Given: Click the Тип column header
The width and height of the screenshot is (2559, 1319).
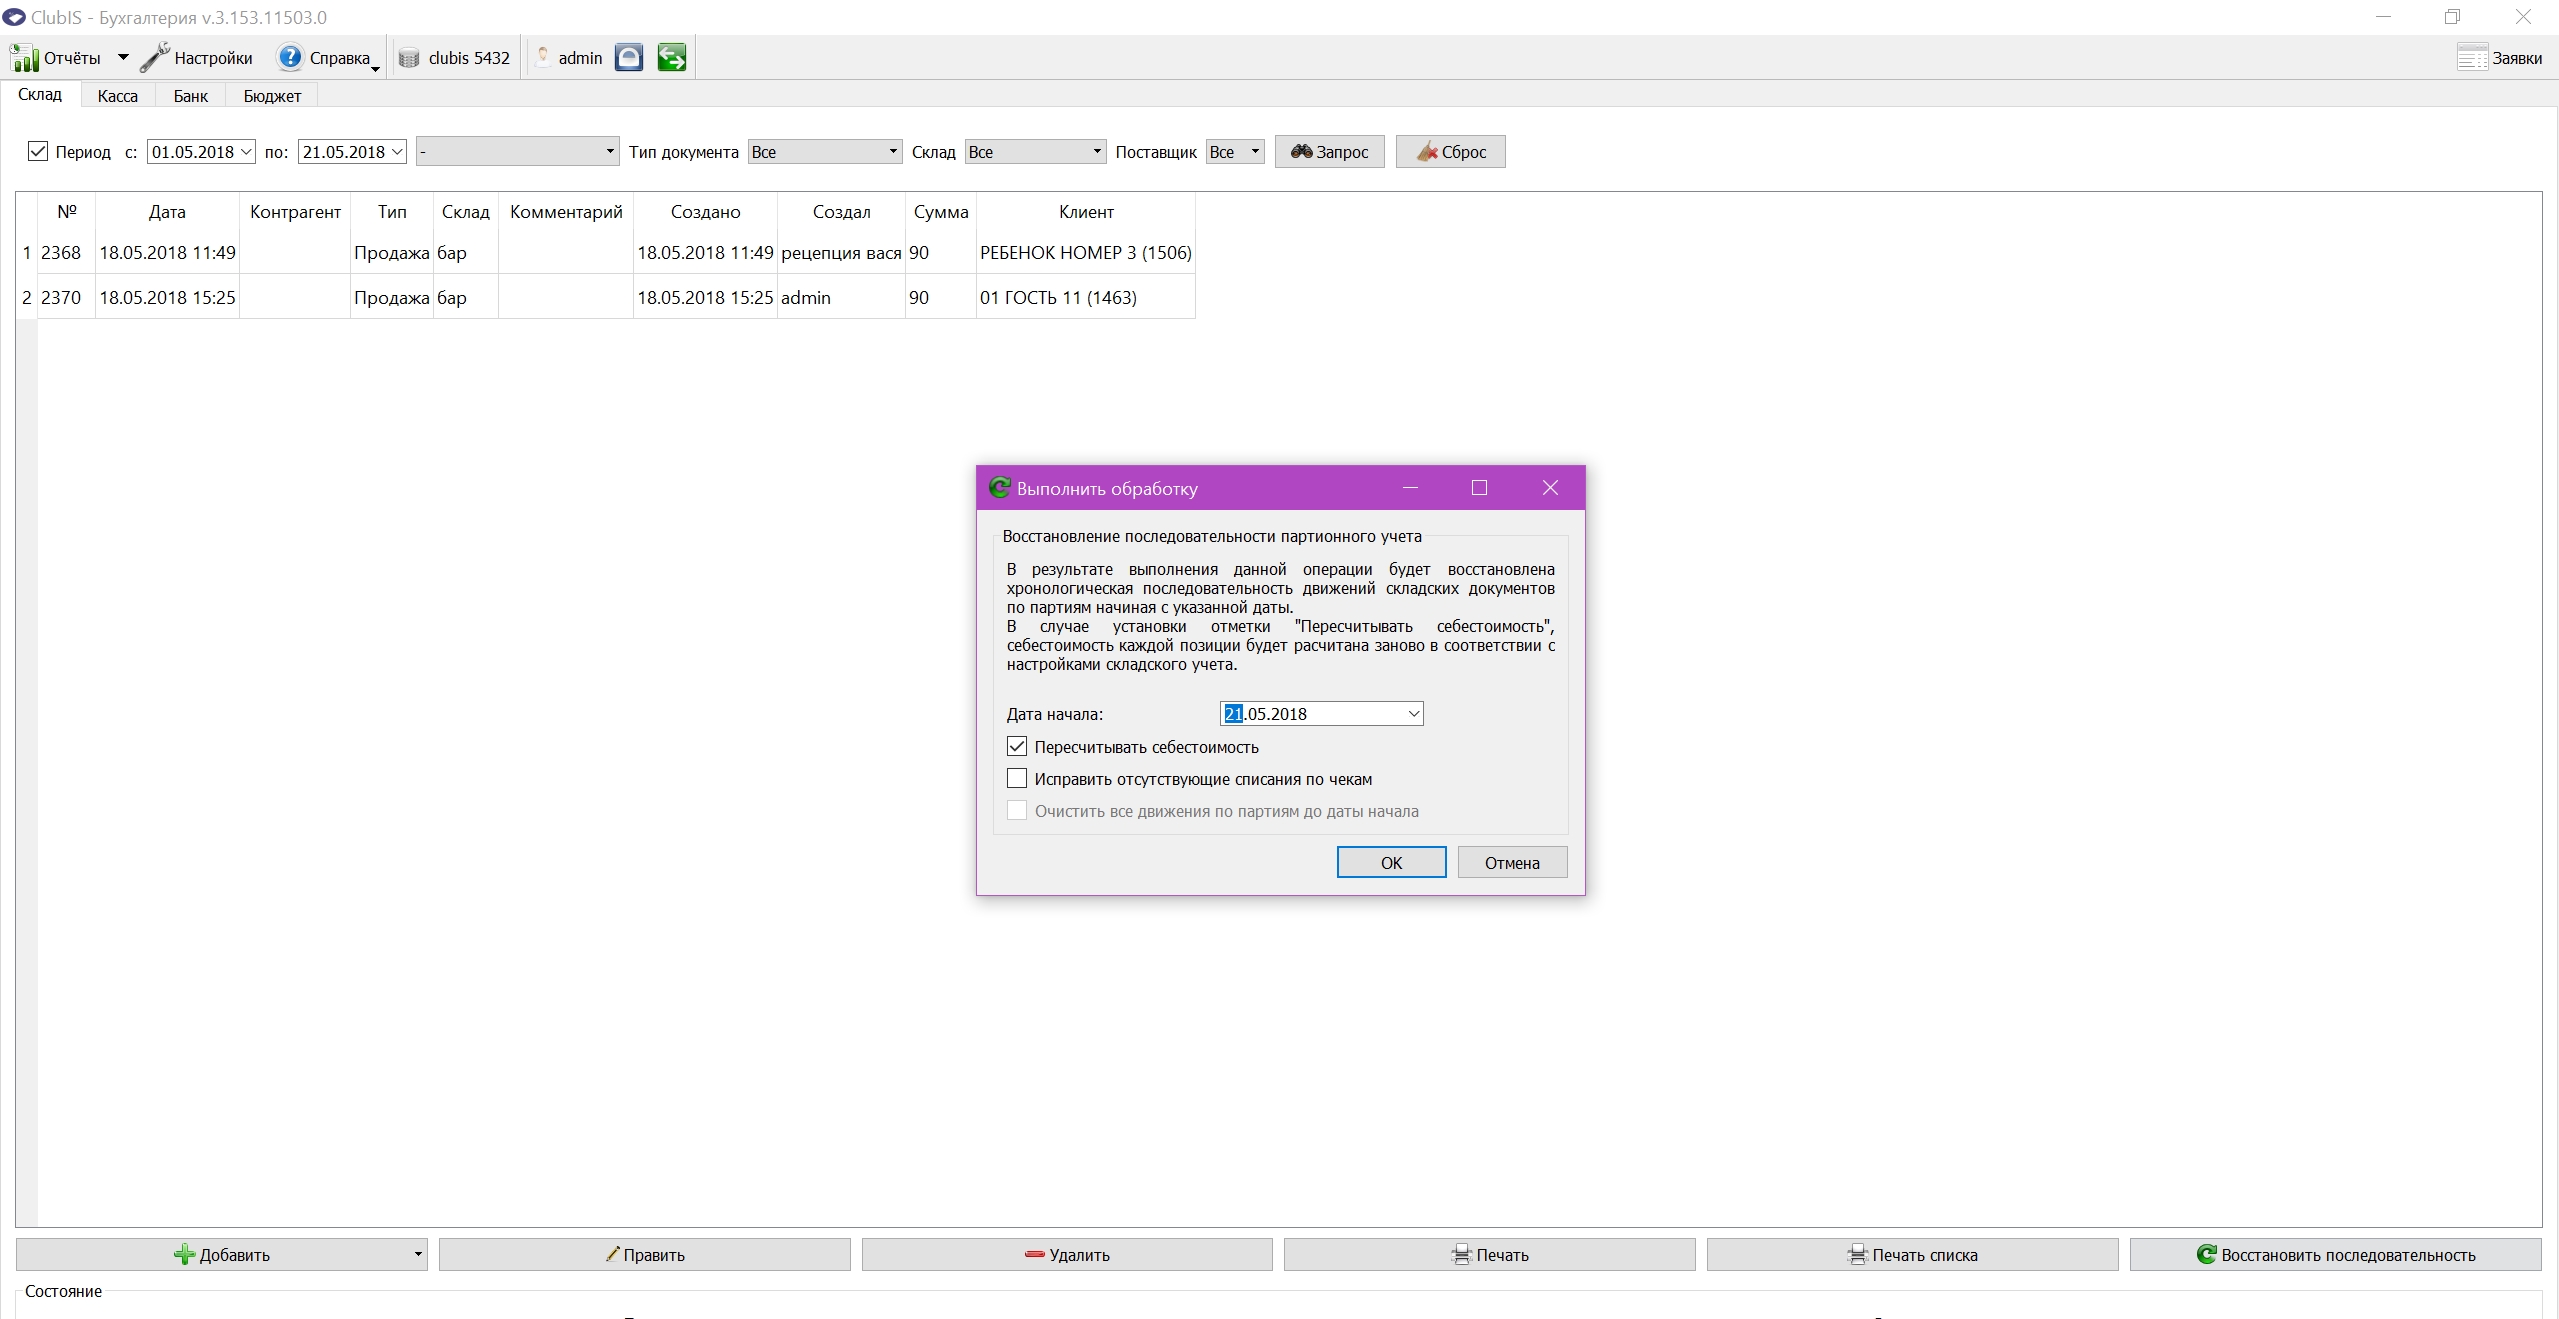Looking at the screenshot, I should tap(392, 212).
